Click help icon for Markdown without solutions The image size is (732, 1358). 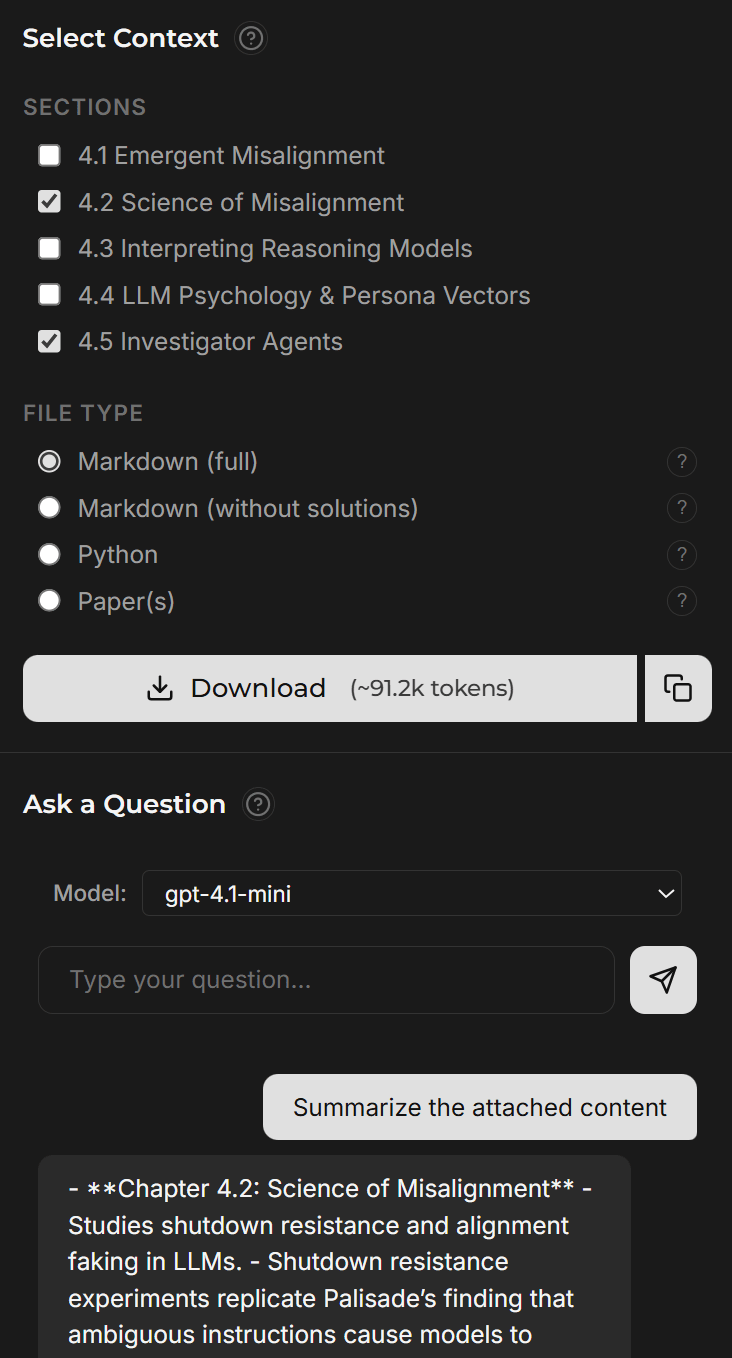click(x=681, y=508)
